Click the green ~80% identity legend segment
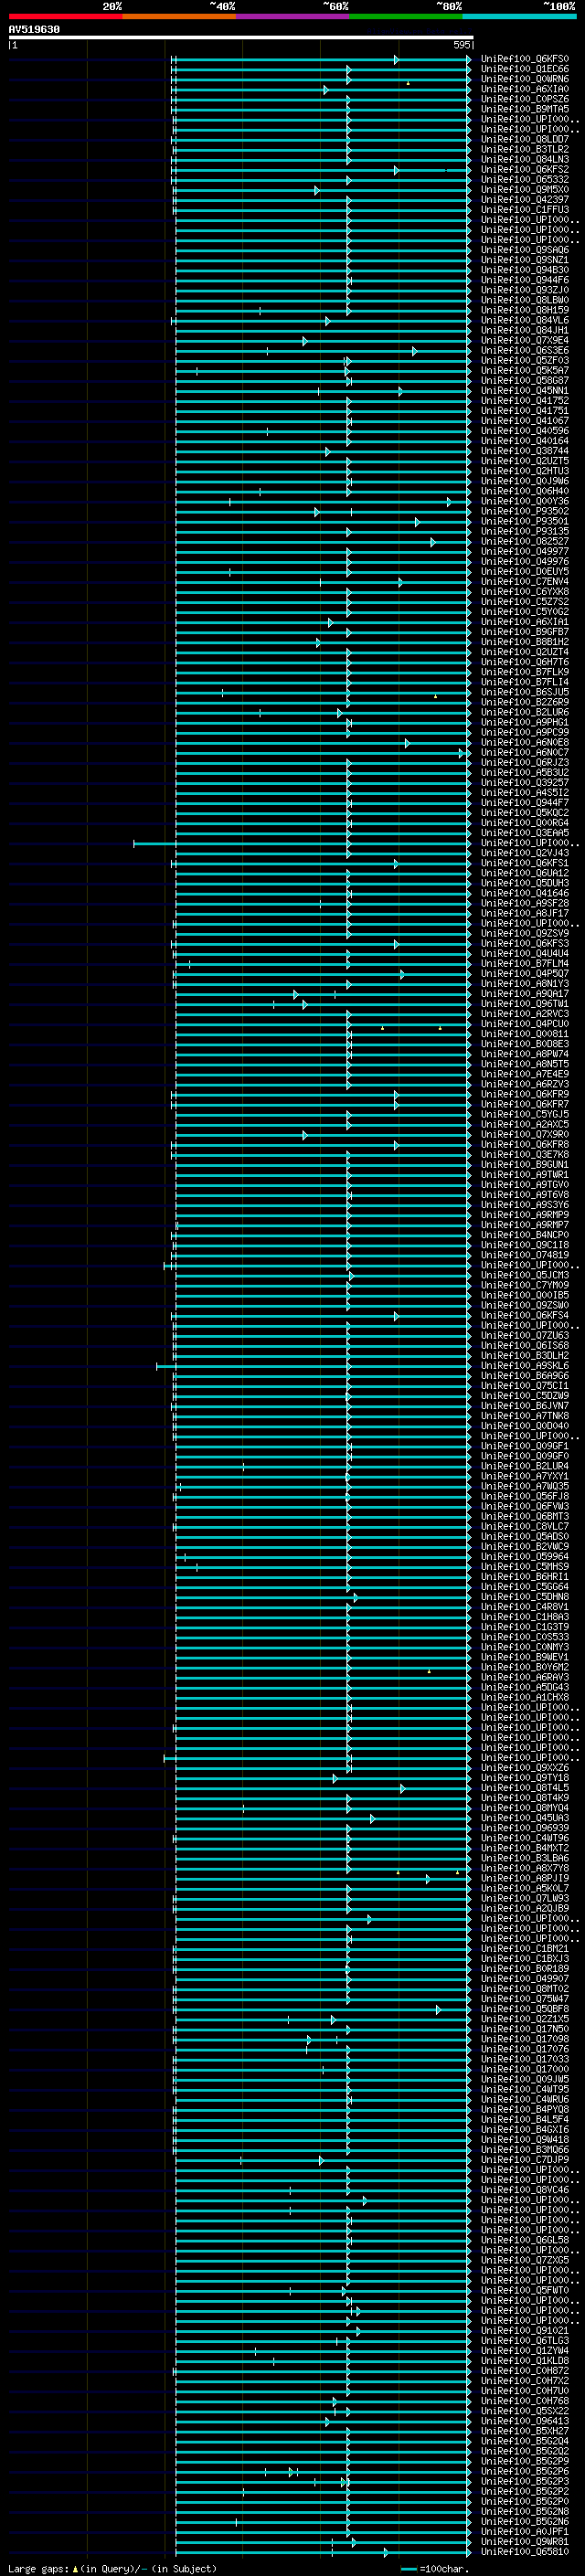Image resolution: width=585 pixels, height=2576 pixels. click(406, 17)
